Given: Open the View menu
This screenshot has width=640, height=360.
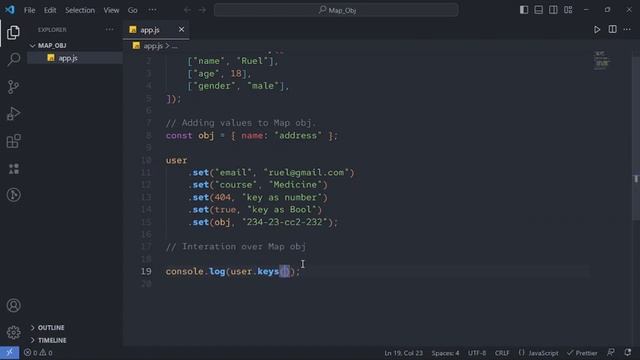Looking at the screenshot, I should [x=111, y=10].
